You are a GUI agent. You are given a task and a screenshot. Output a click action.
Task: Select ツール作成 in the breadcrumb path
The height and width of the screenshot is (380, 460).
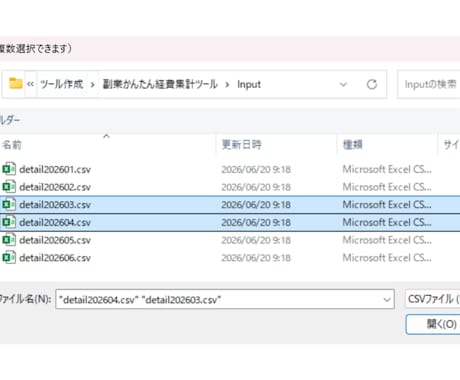(62, 84)
